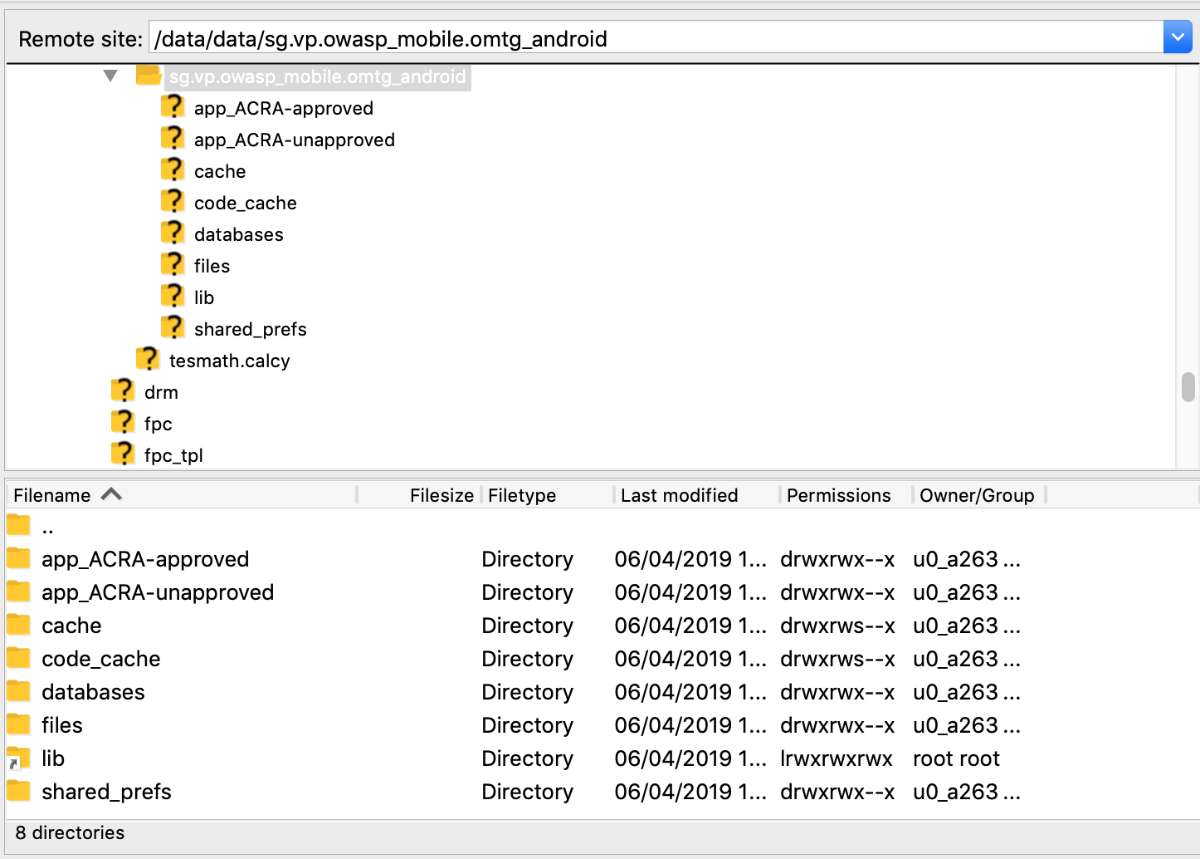Select databases node in the directory tree
The width and height of the screenshot is (1200, 859).
click(x=239, y=235)
